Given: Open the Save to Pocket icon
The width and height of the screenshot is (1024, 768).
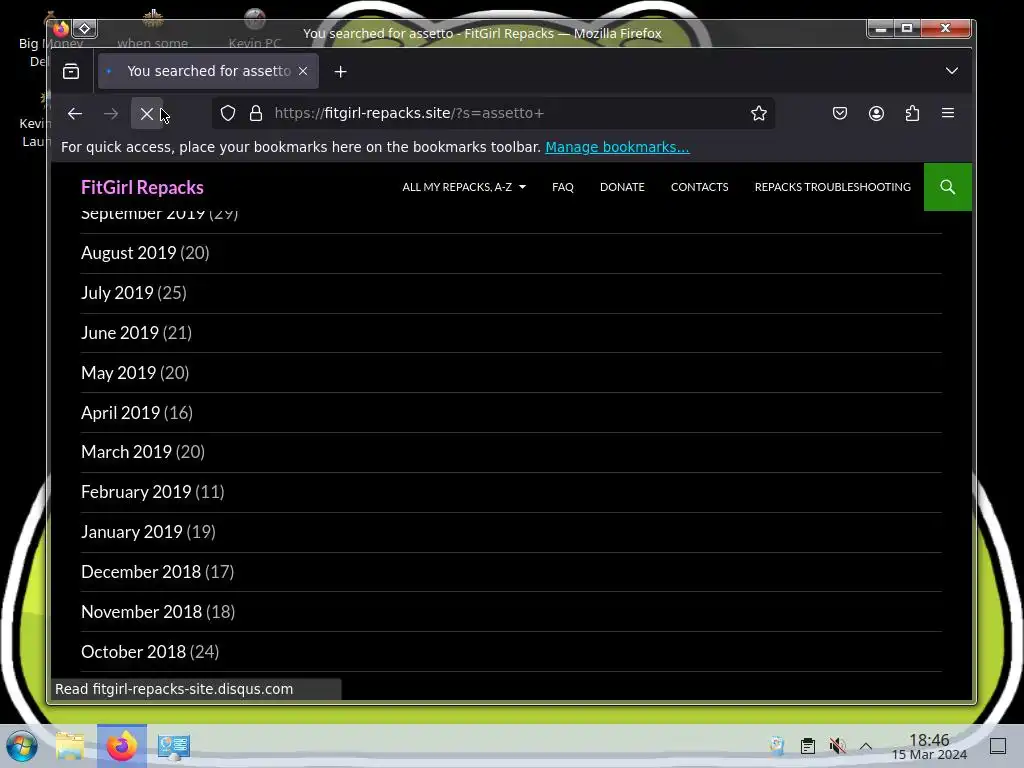Looking at the screenshot, I should point(840,114).
